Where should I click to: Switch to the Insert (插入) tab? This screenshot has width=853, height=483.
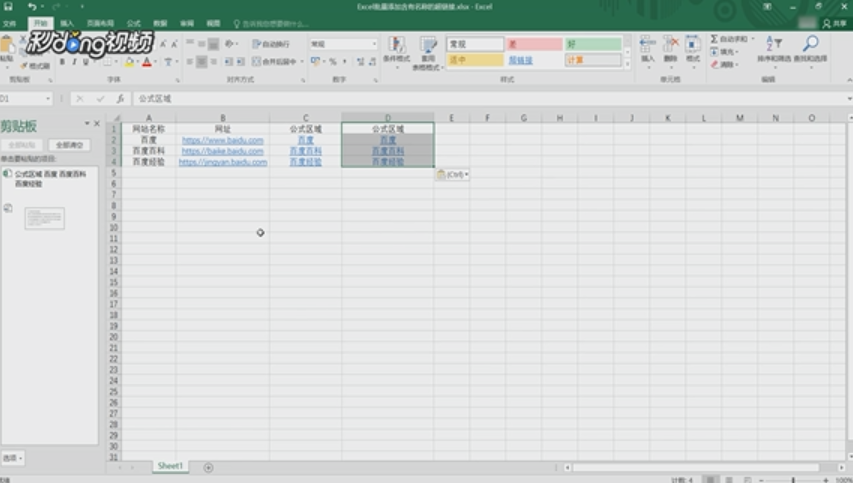(67, 23)
